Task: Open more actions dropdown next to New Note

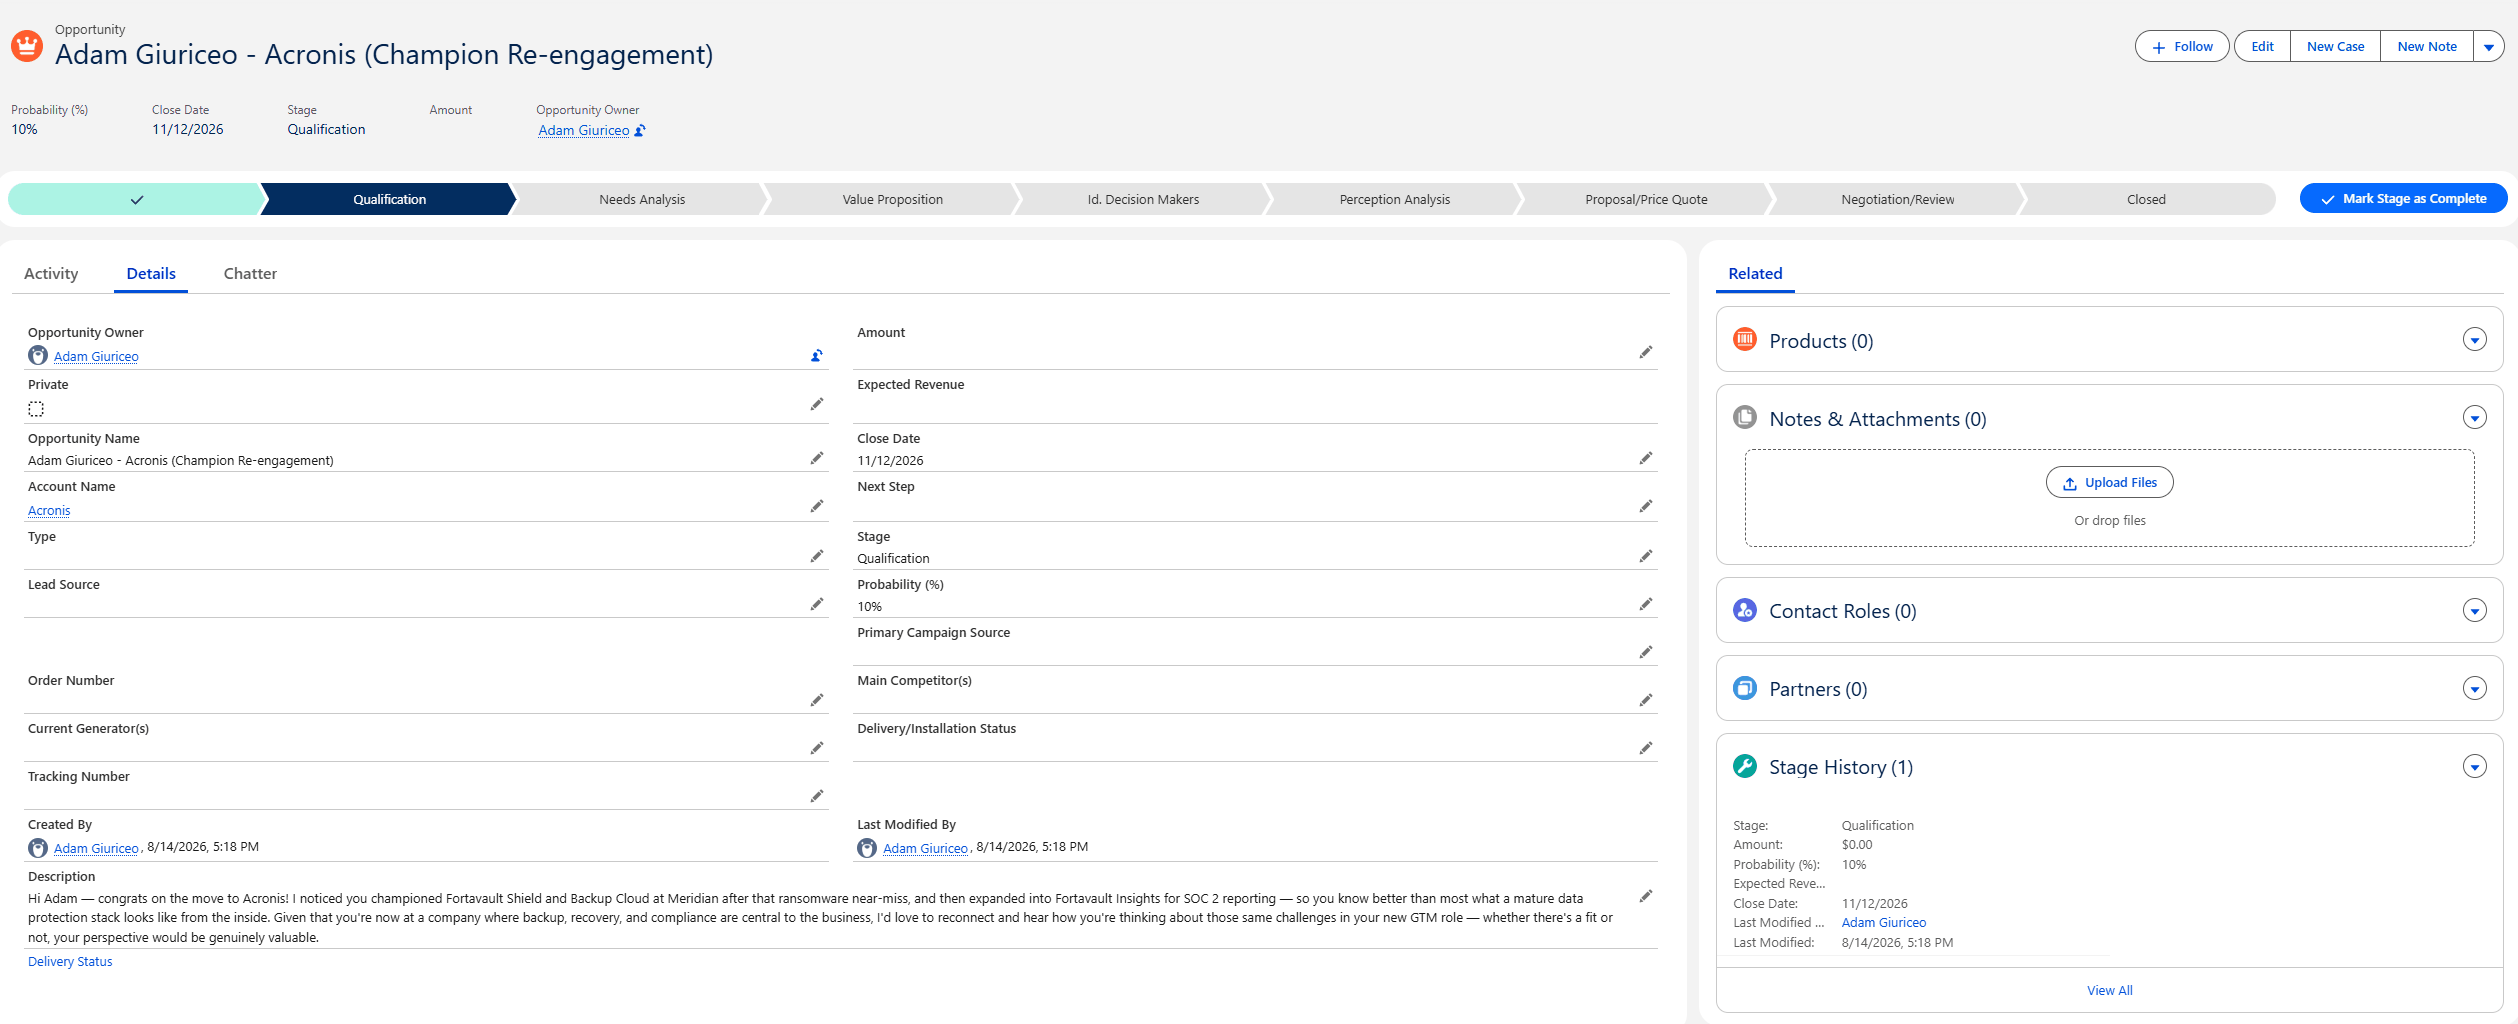Action: [x=2489, y=47]
